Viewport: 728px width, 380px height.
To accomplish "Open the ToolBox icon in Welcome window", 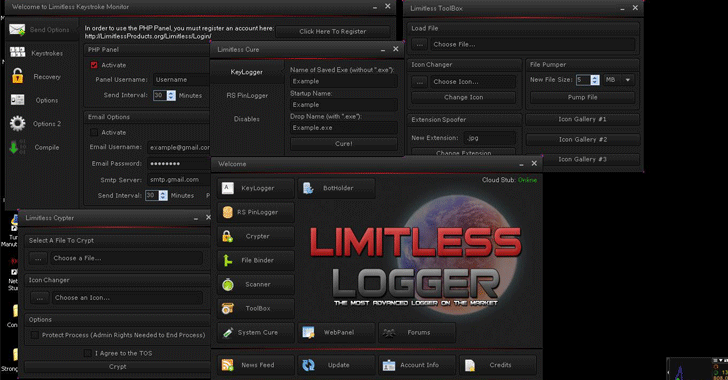I will [x=228, y=308].
